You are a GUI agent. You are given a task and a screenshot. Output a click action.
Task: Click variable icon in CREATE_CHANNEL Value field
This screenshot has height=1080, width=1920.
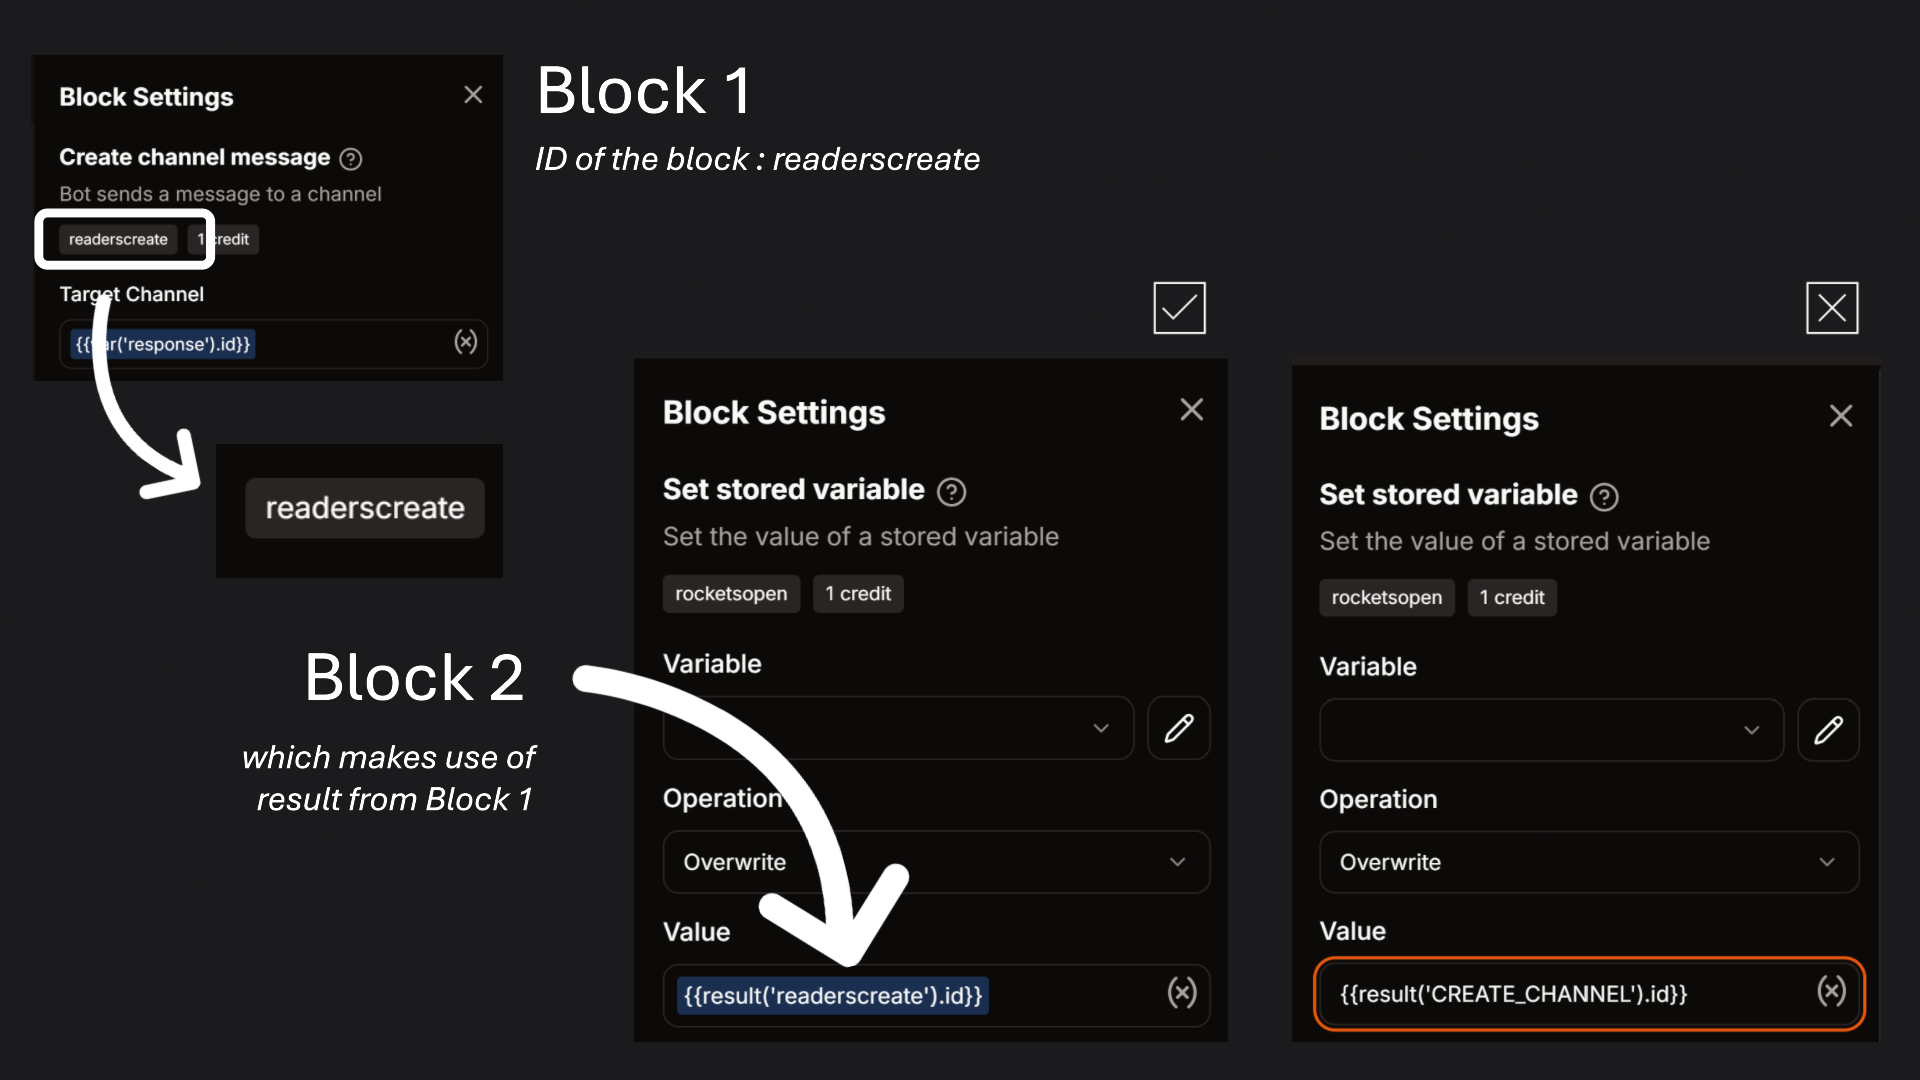point(1831,992)
